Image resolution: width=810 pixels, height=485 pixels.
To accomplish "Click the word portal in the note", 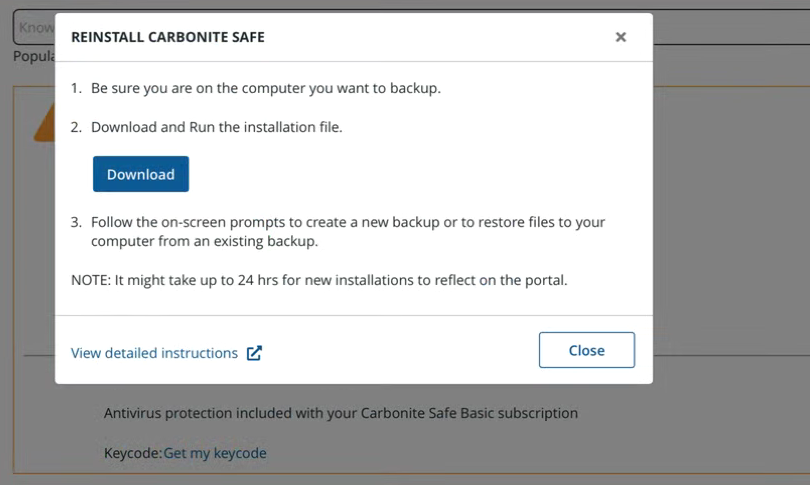I will (x=545, y=280).
